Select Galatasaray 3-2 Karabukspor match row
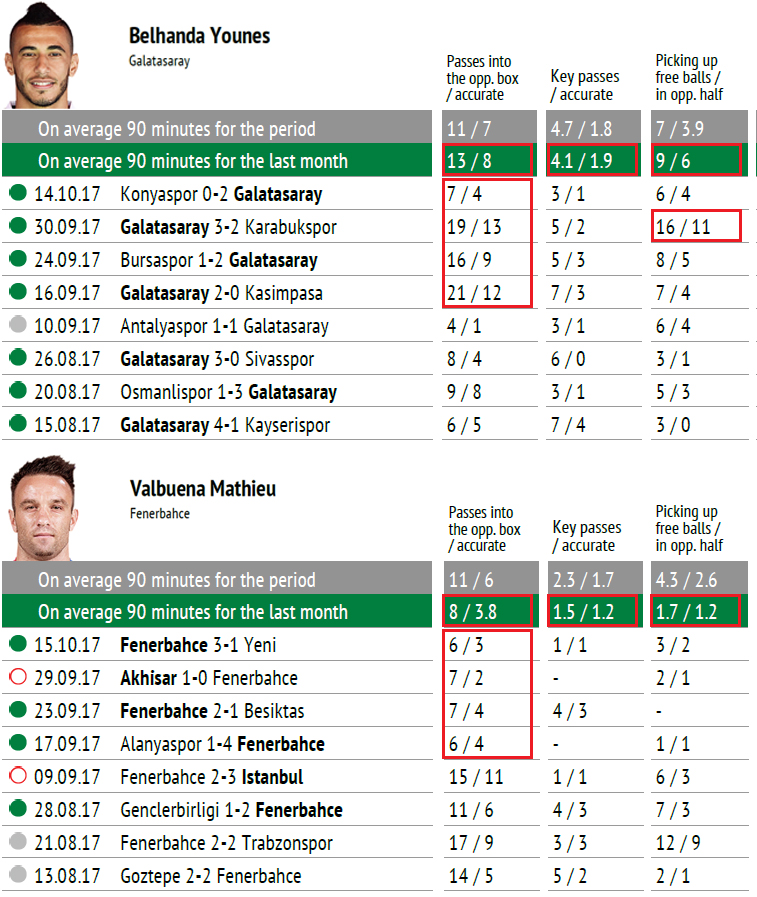 tap(375, 227)
